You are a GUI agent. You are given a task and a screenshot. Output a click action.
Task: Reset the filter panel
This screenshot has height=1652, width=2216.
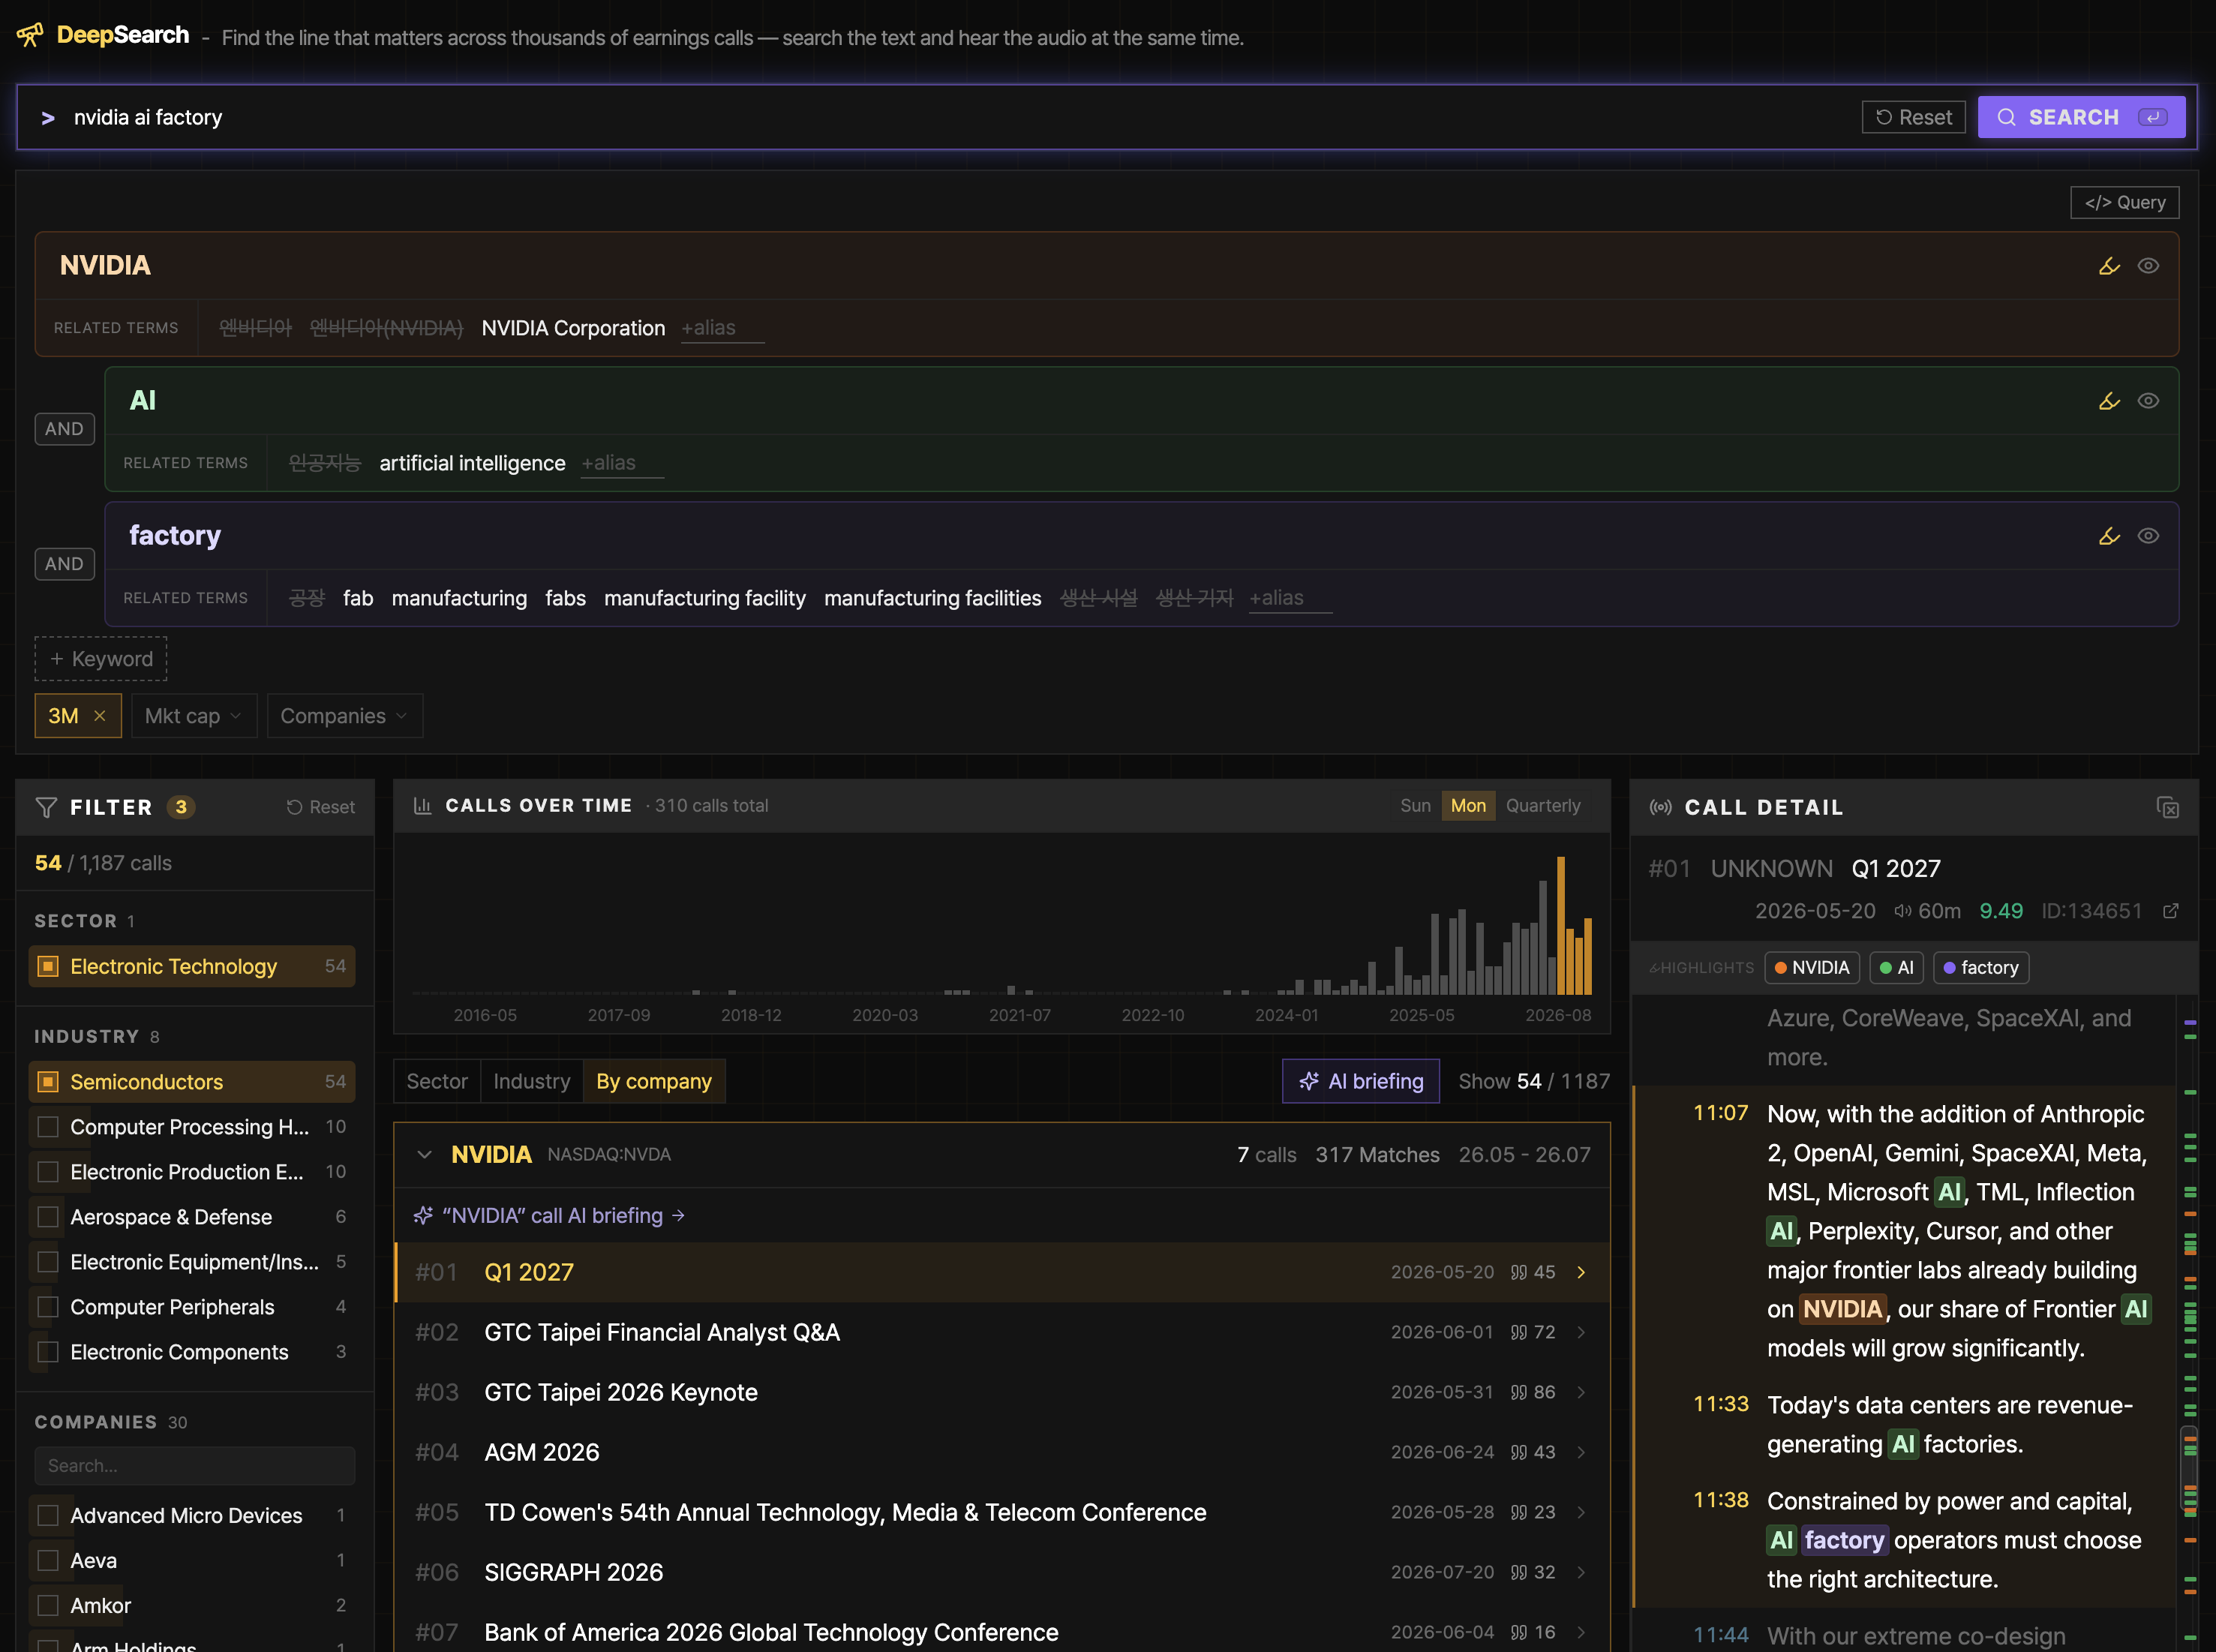(x=321, y=807)
